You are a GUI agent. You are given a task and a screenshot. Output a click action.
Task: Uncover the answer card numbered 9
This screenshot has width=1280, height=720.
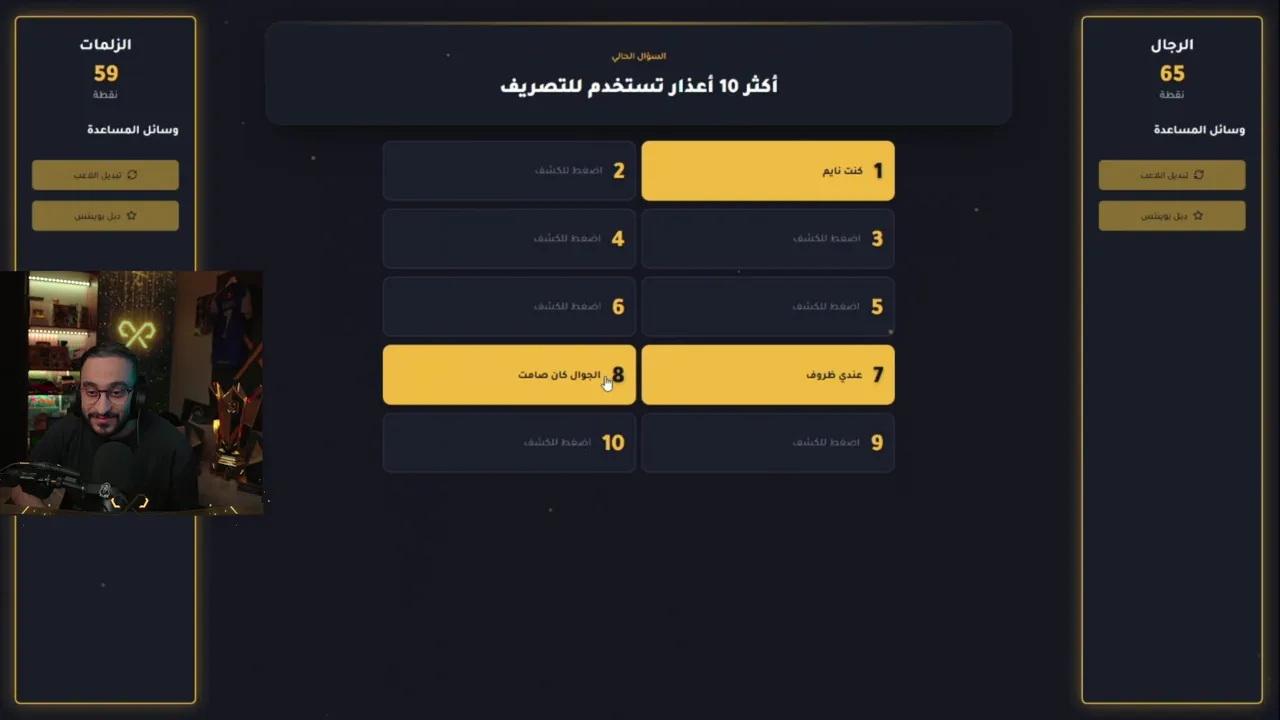tap(767, 442)
